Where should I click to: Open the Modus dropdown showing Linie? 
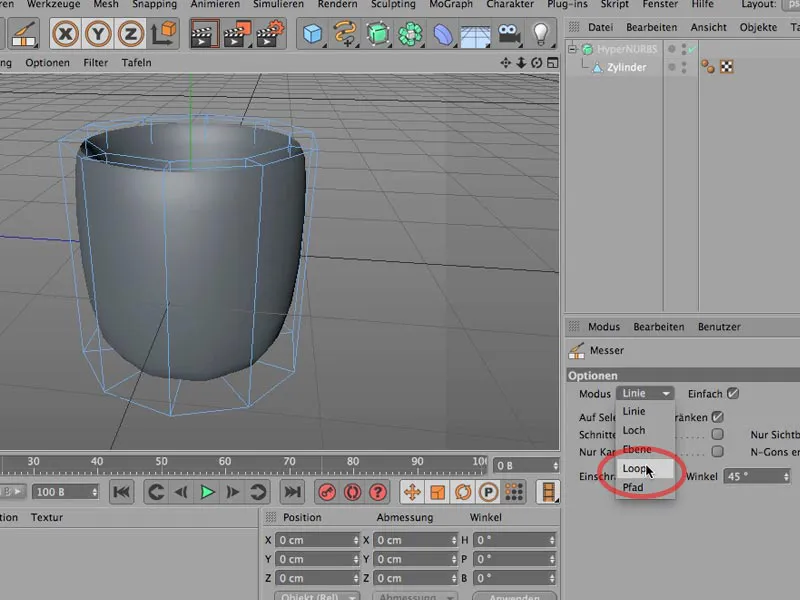[x=645, y=393]
